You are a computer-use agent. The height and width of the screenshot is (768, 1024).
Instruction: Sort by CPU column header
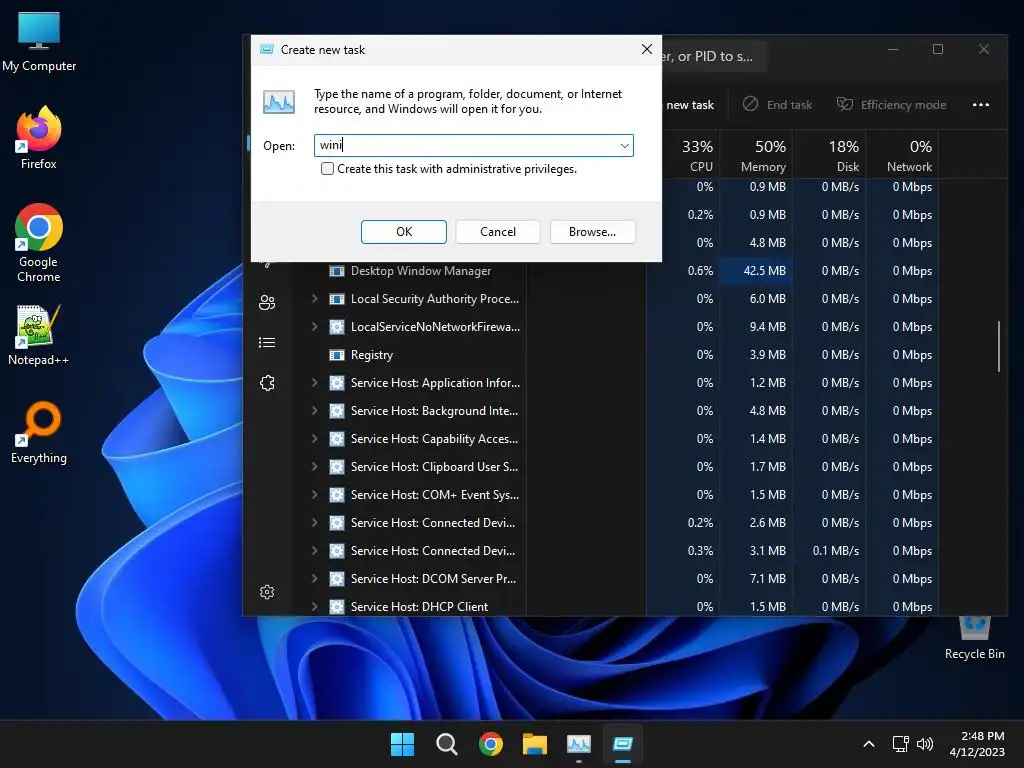click(x=690, y=155)
